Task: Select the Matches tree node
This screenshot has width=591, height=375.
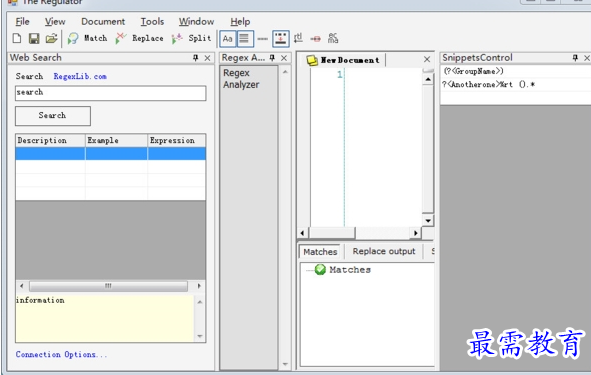Action: (x=350, y=270)
